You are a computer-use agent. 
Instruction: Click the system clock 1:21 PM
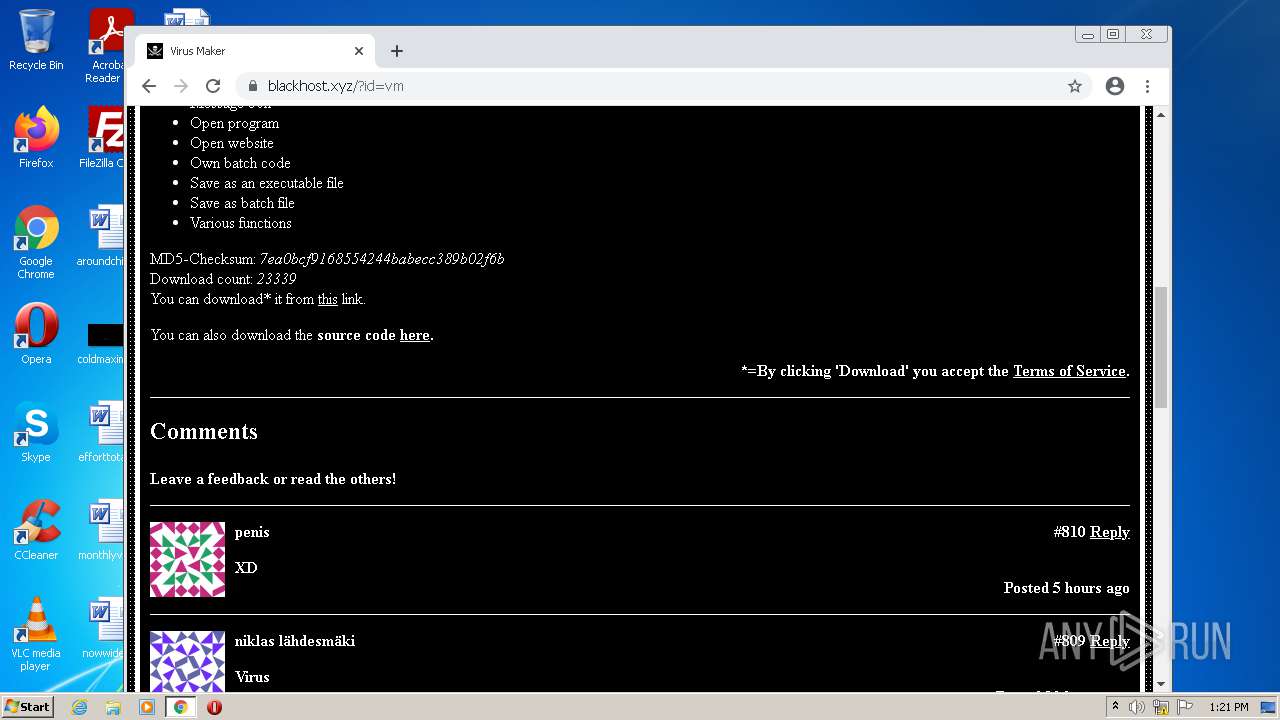pyautogui.click(x=1228, y=707)
